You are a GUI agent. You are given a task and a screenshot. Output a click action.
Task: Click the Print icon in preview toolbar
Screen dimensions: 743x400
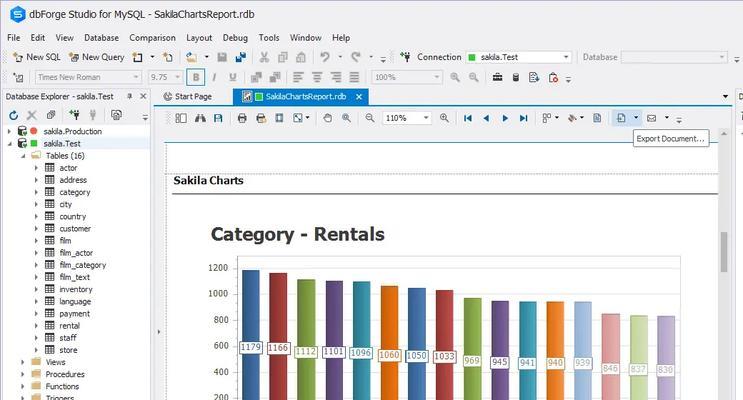[242, 118]
